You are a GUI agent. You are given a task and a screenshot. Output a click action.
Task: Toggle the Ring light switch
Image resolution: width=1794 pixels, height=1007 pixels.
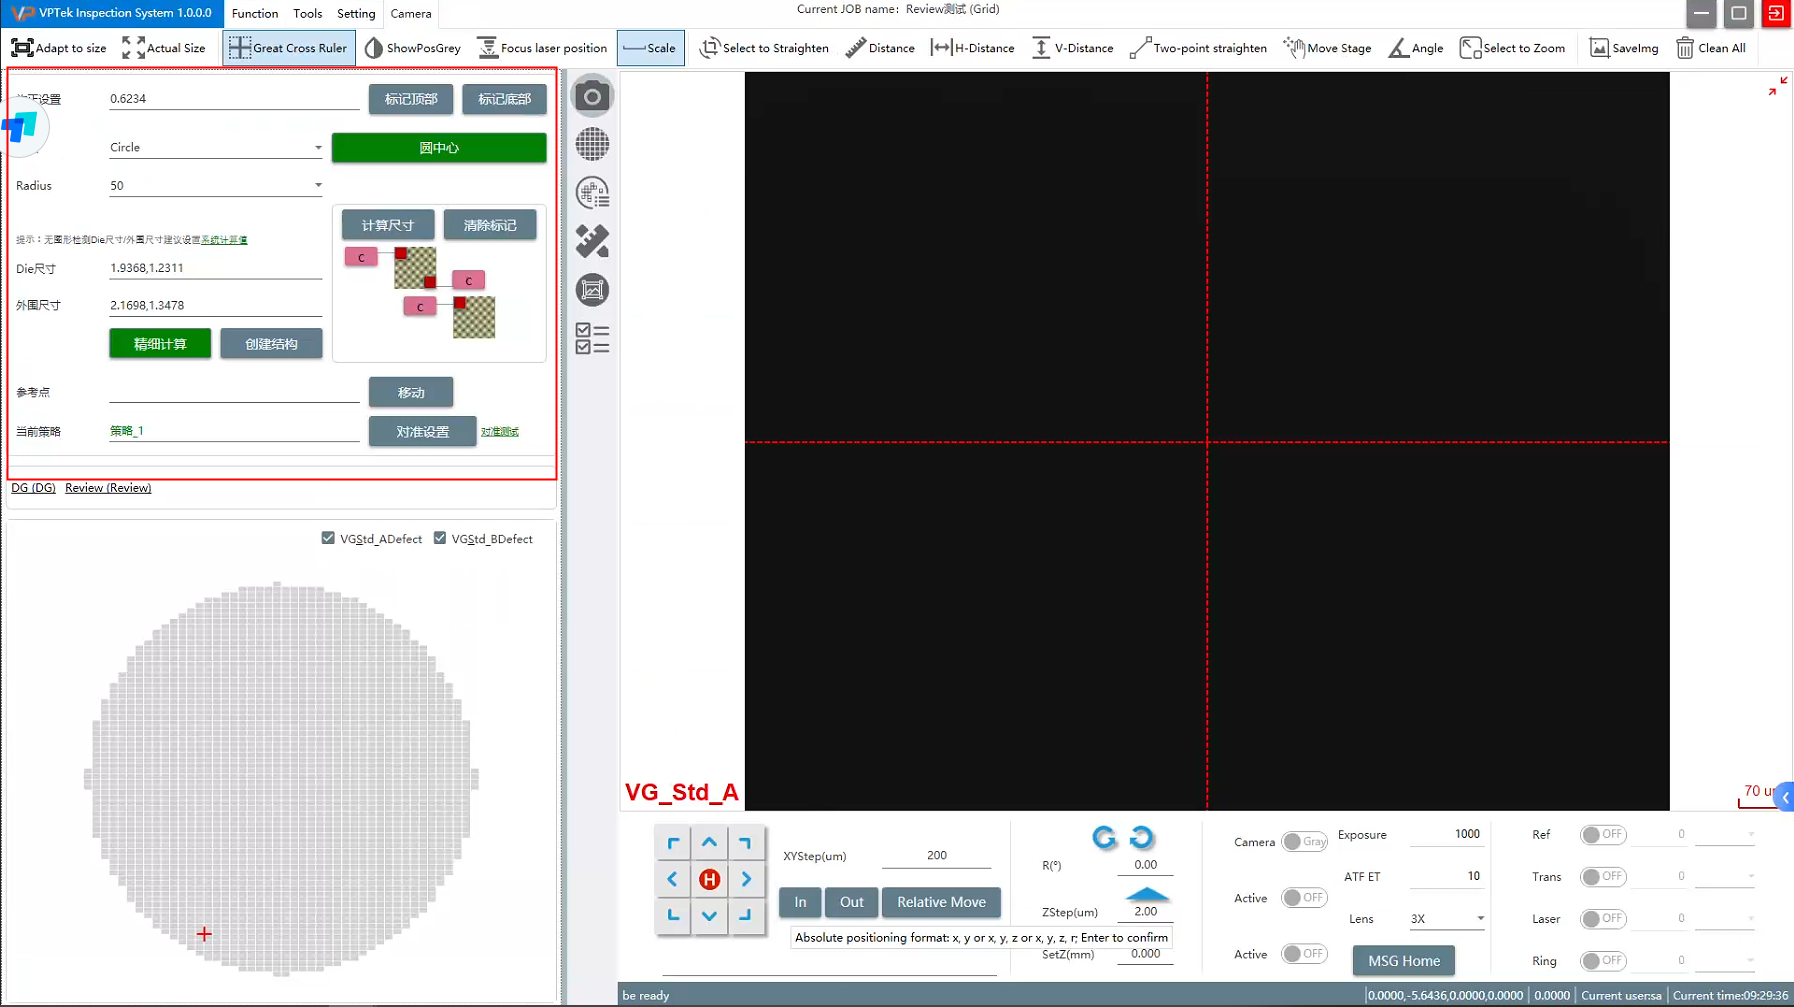point(1603,960)
